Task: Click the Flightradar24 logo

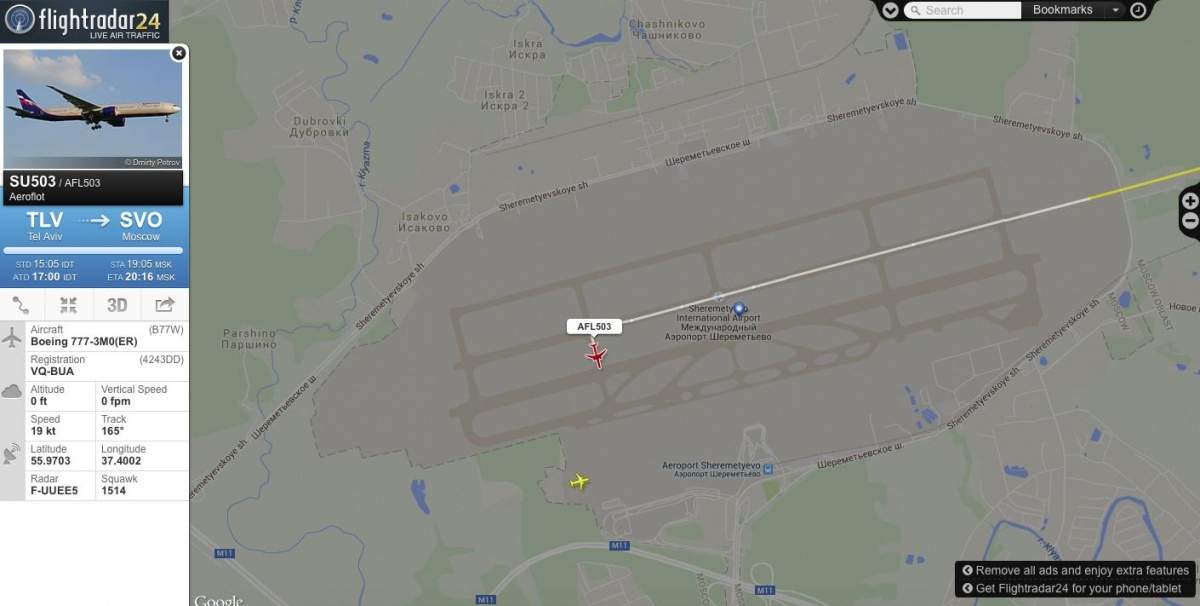Action: pos(84,20)
